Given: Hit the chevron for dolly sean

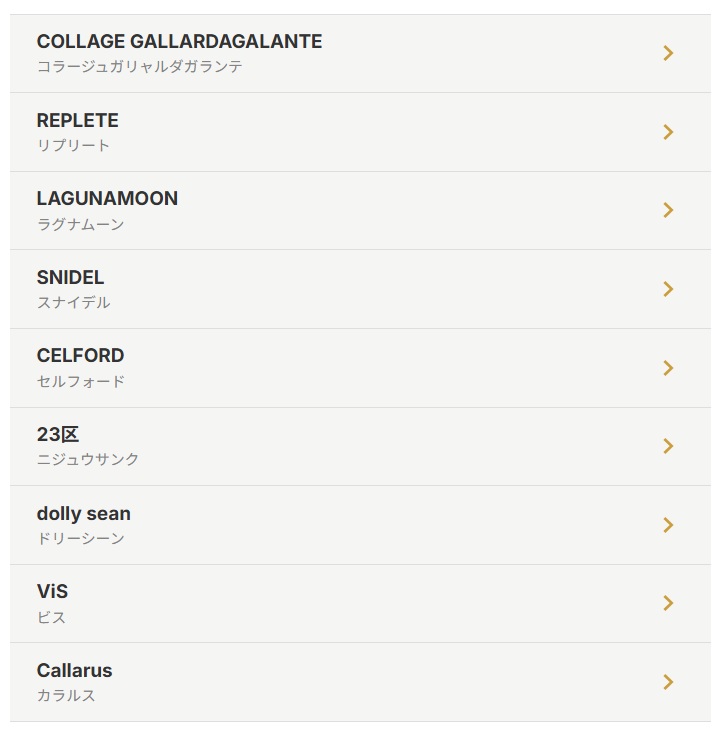Looking at the screenshot, I should click(x=668, y=525).
